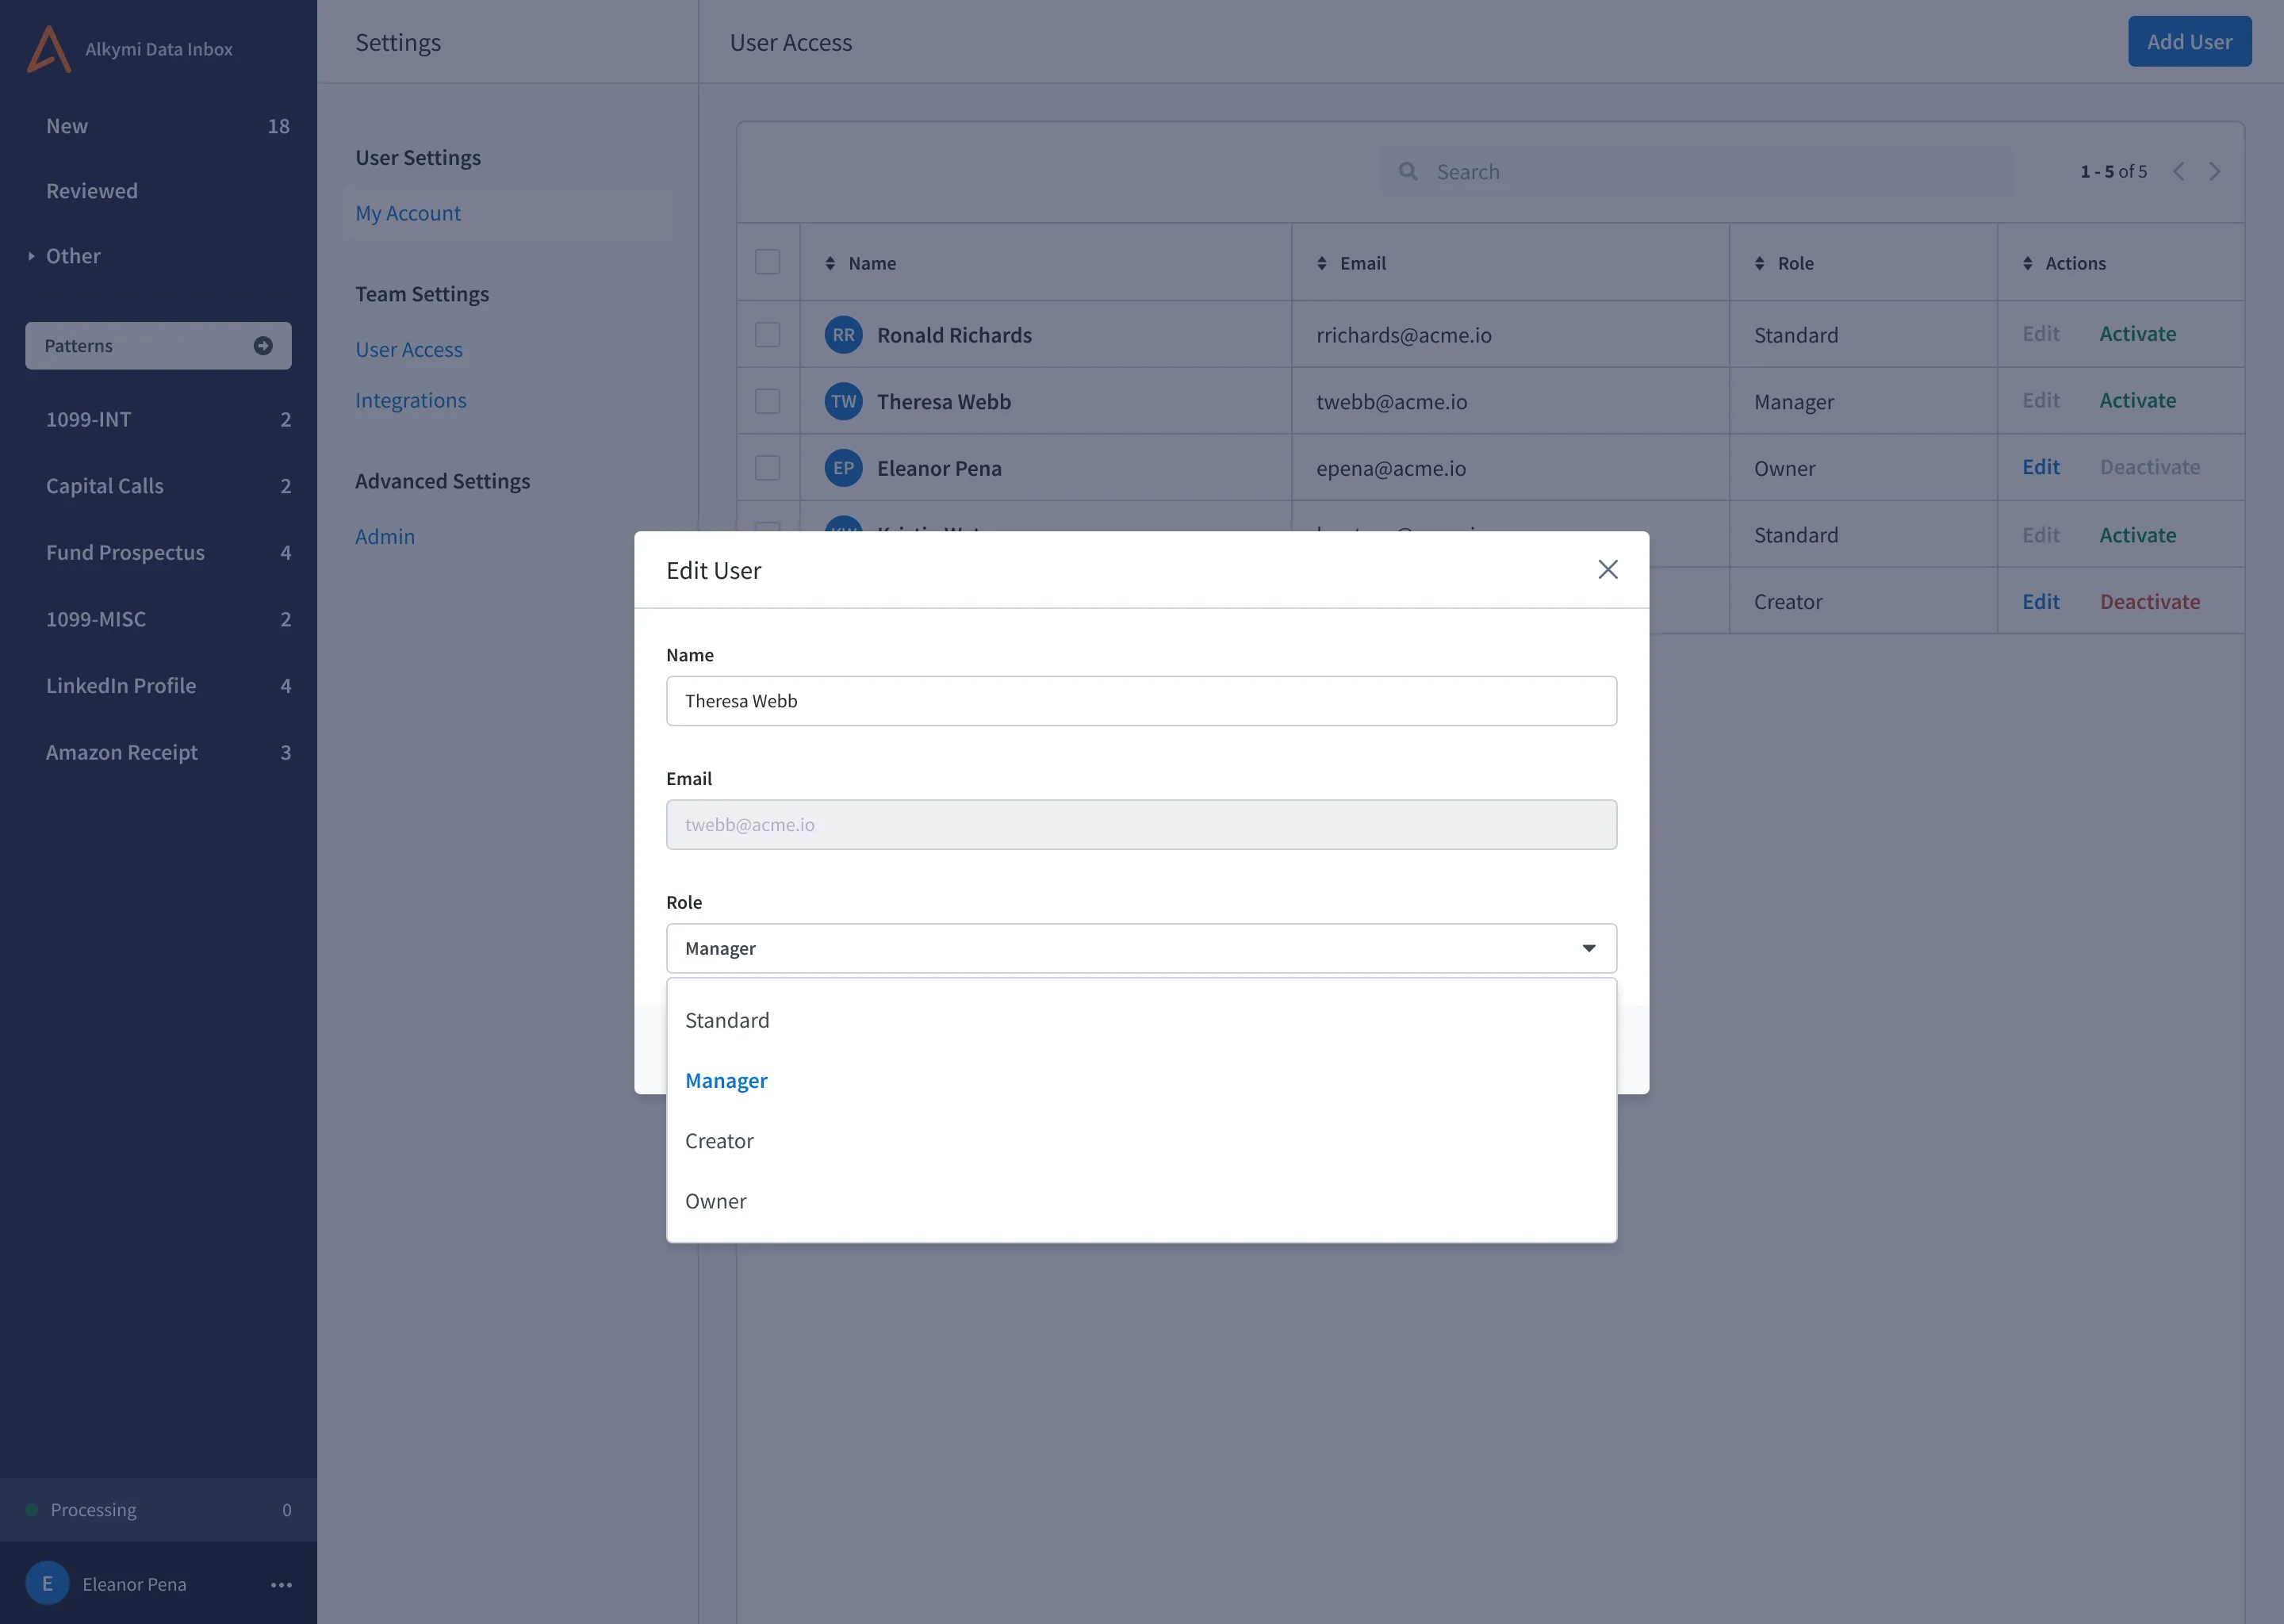Click the search magnifier icon
This screenshot has height=1624, width=2284.
pyautogui.click(x=1408, y=171)
